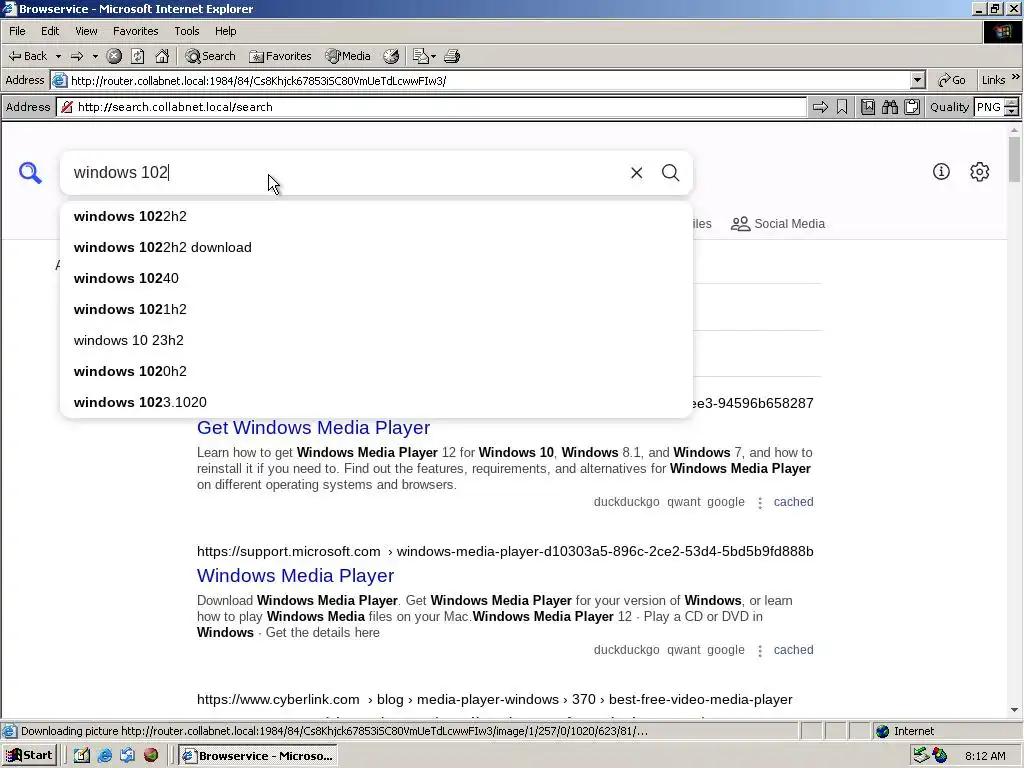Screen dimensions: 1024x768
Task: Click the Browservice taskbar button
Action: [x=258, y=756]
